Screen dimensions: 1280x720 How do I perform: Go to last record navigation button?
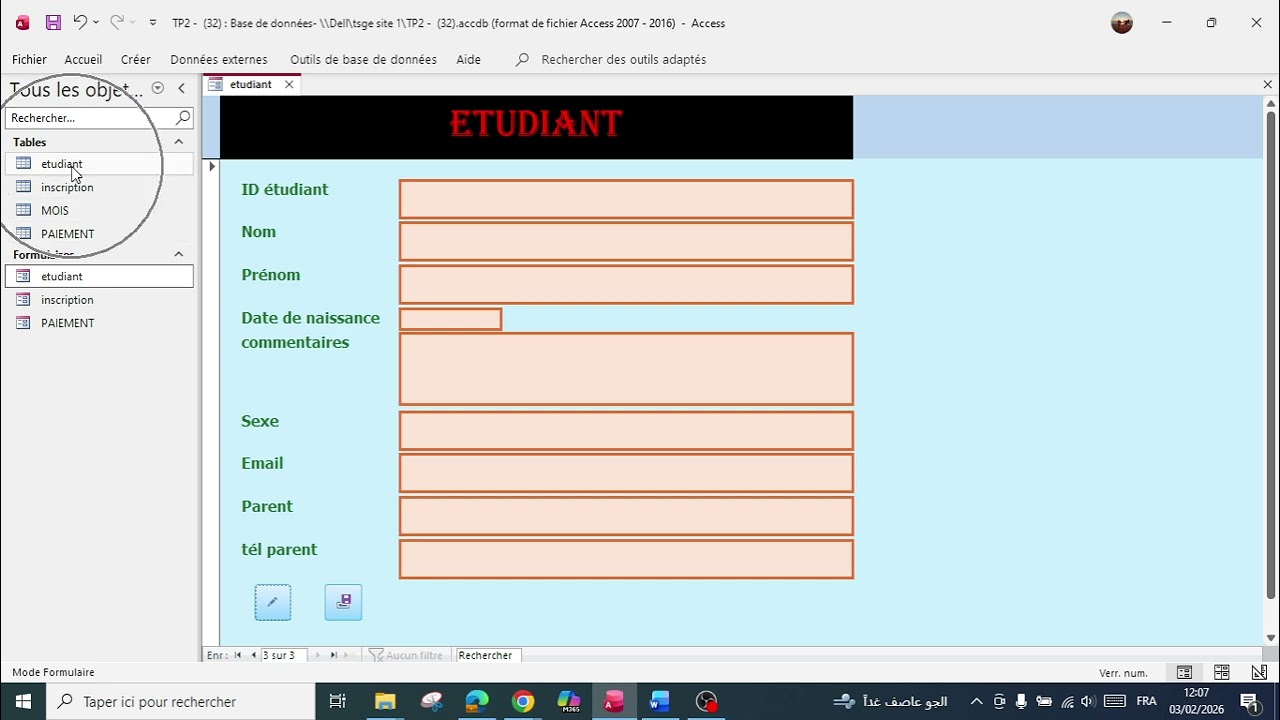(333, 655)
